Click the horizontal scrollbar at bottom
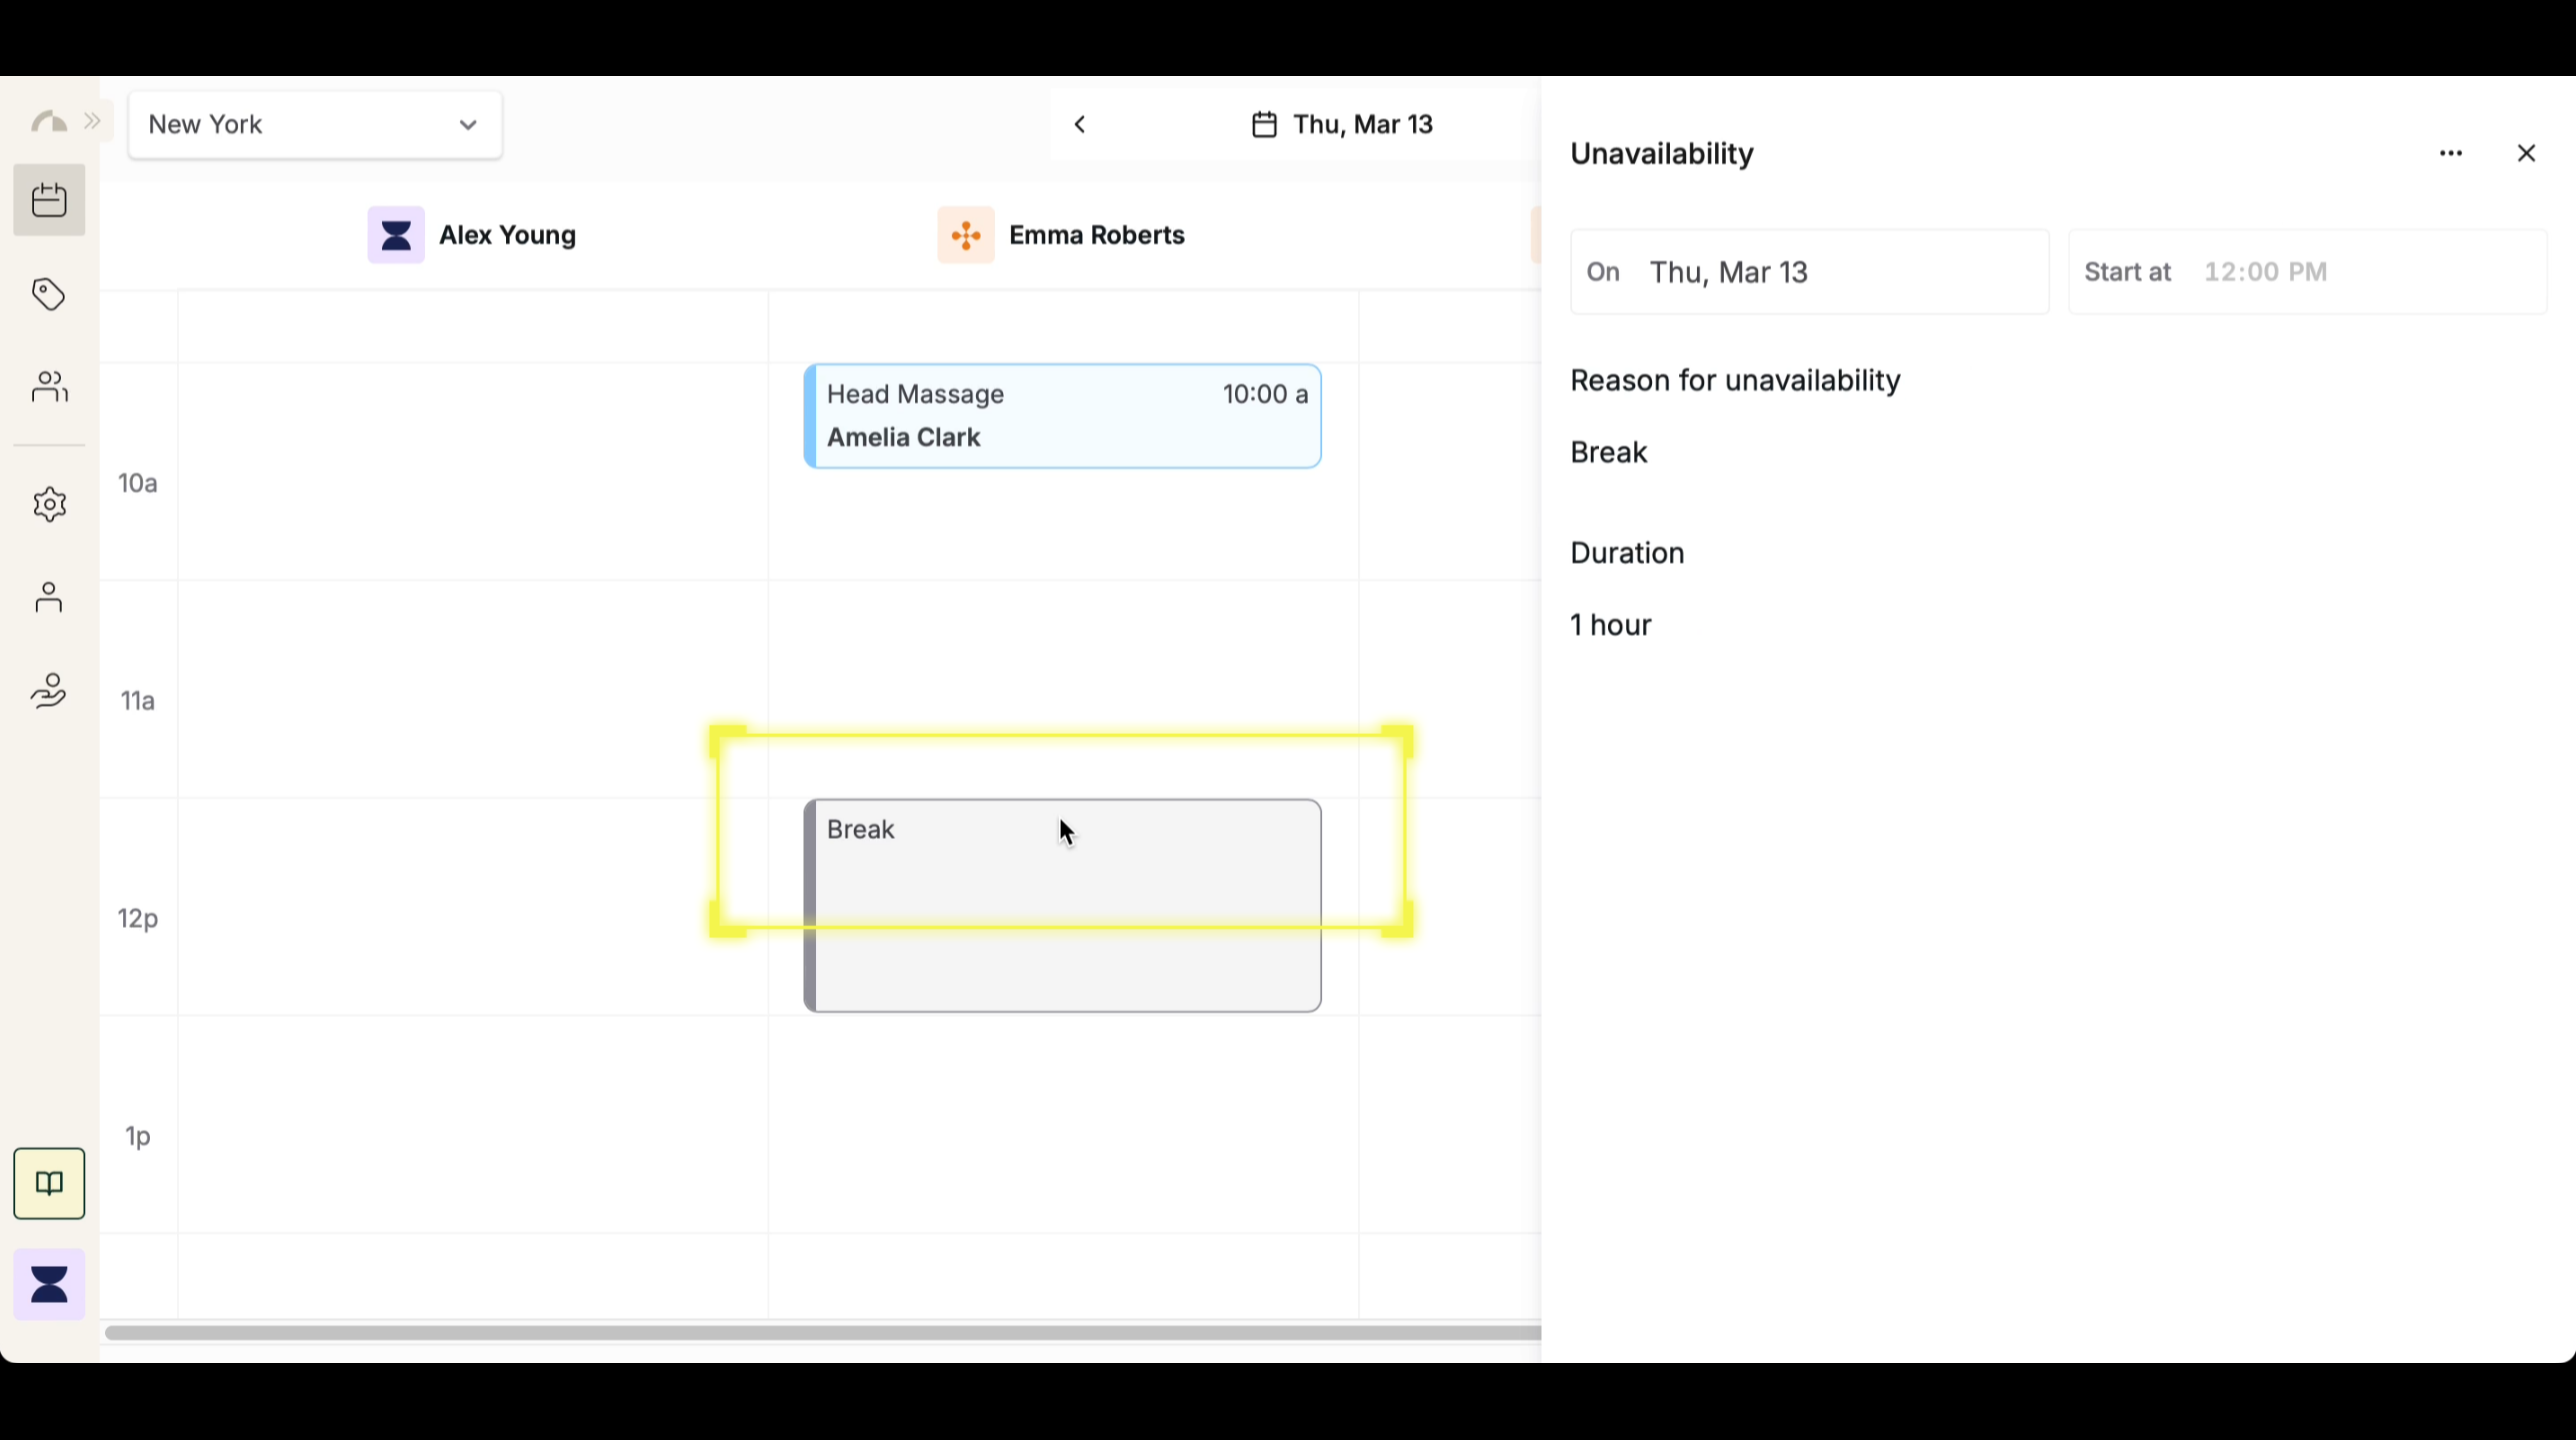Image resolution: width=2576 pixels, height=1440 pixels. (x=820, y=1333)
